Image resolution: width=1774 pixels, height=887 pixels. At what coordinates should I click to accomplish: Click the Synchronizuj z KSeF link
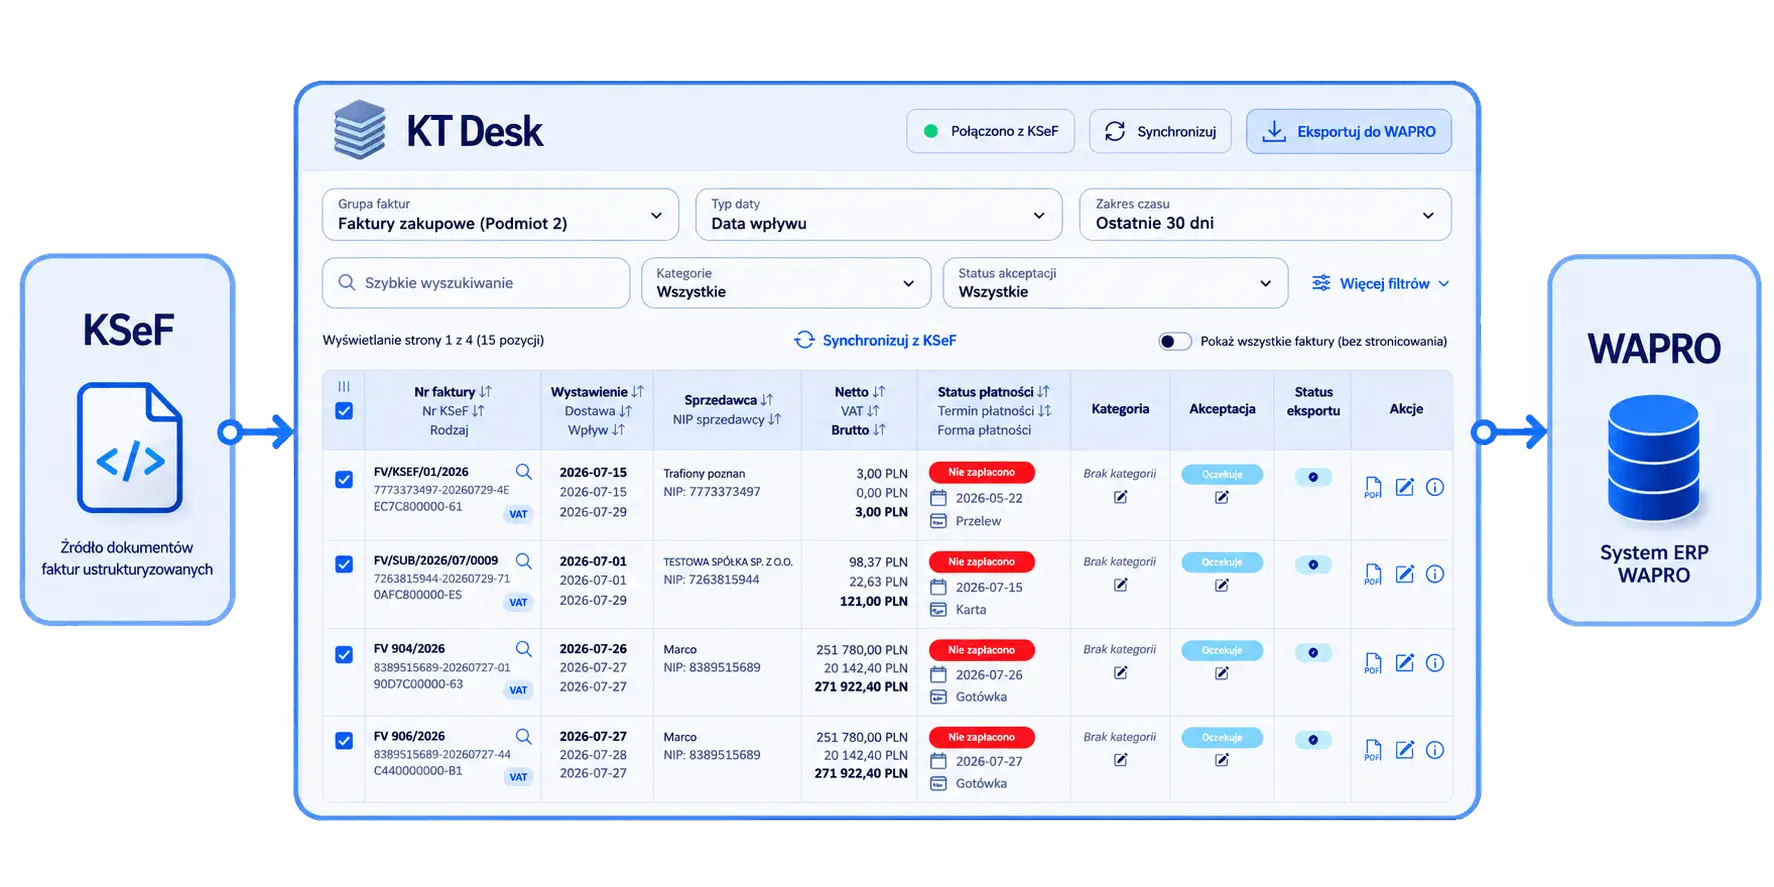click(x=875, y=341)
